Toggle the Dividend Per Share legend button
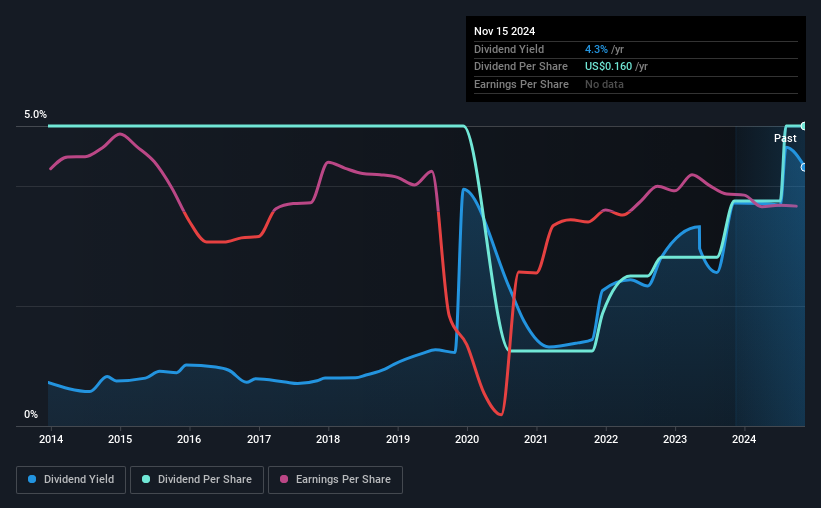The width and height of the screenshot is (821, 508). pos(197,480)
